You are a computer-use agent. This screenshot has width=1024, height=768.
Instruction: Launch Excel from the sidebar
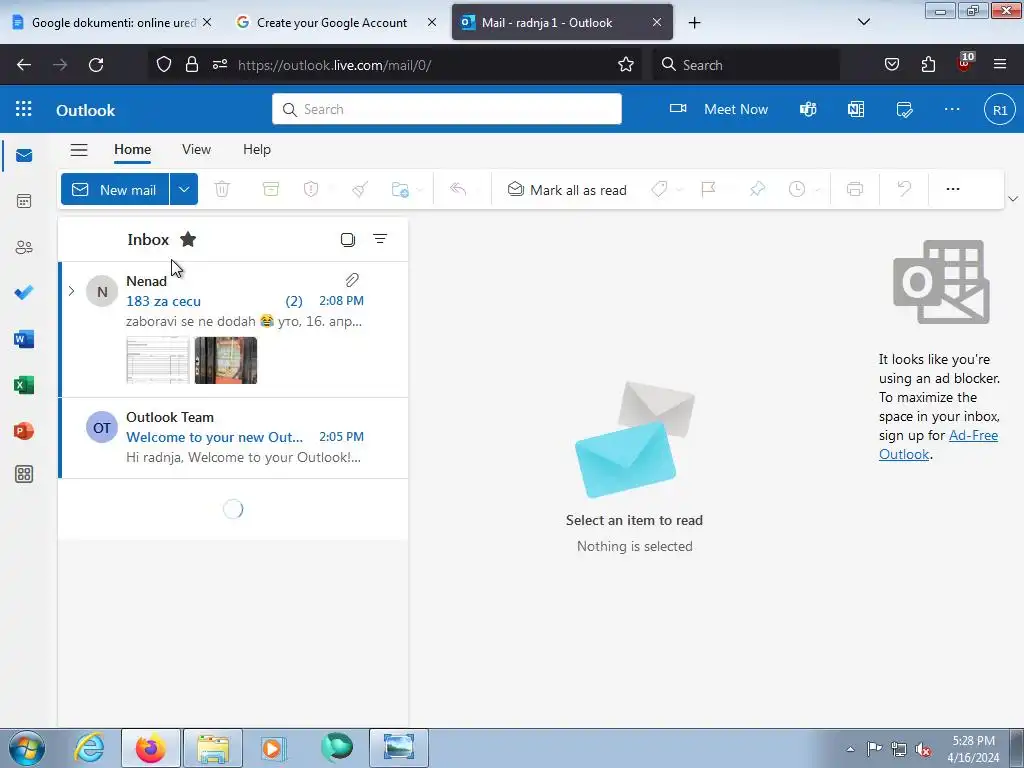point(24,385)
